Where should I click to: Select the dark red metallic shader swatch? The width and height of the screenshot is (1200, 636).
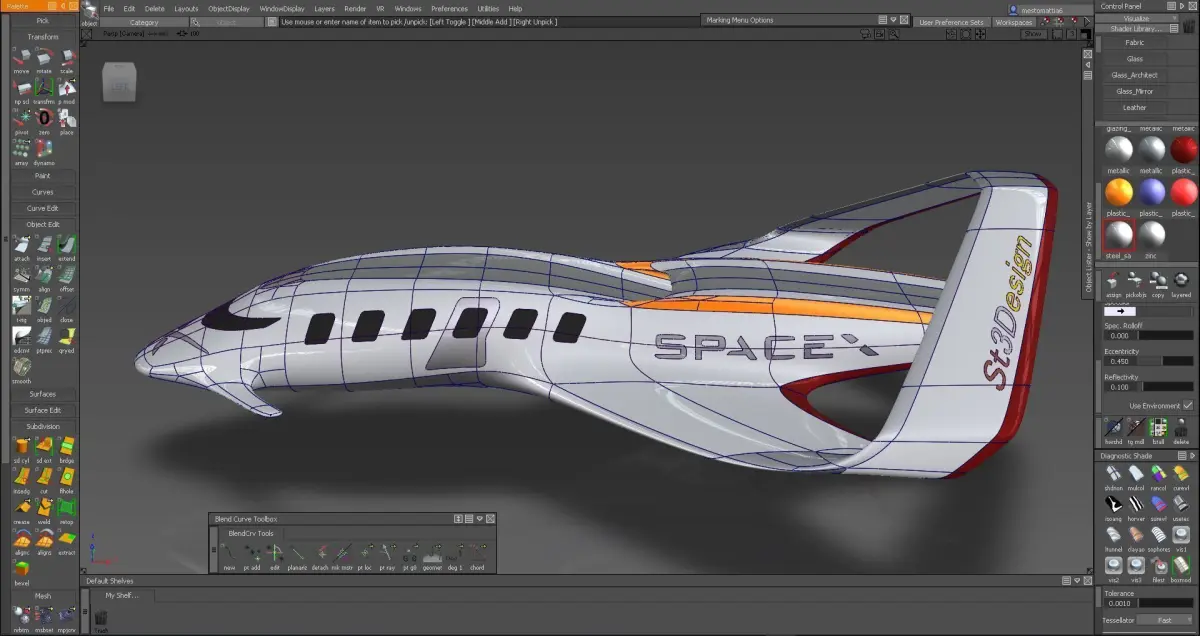tap(1184, 150)
